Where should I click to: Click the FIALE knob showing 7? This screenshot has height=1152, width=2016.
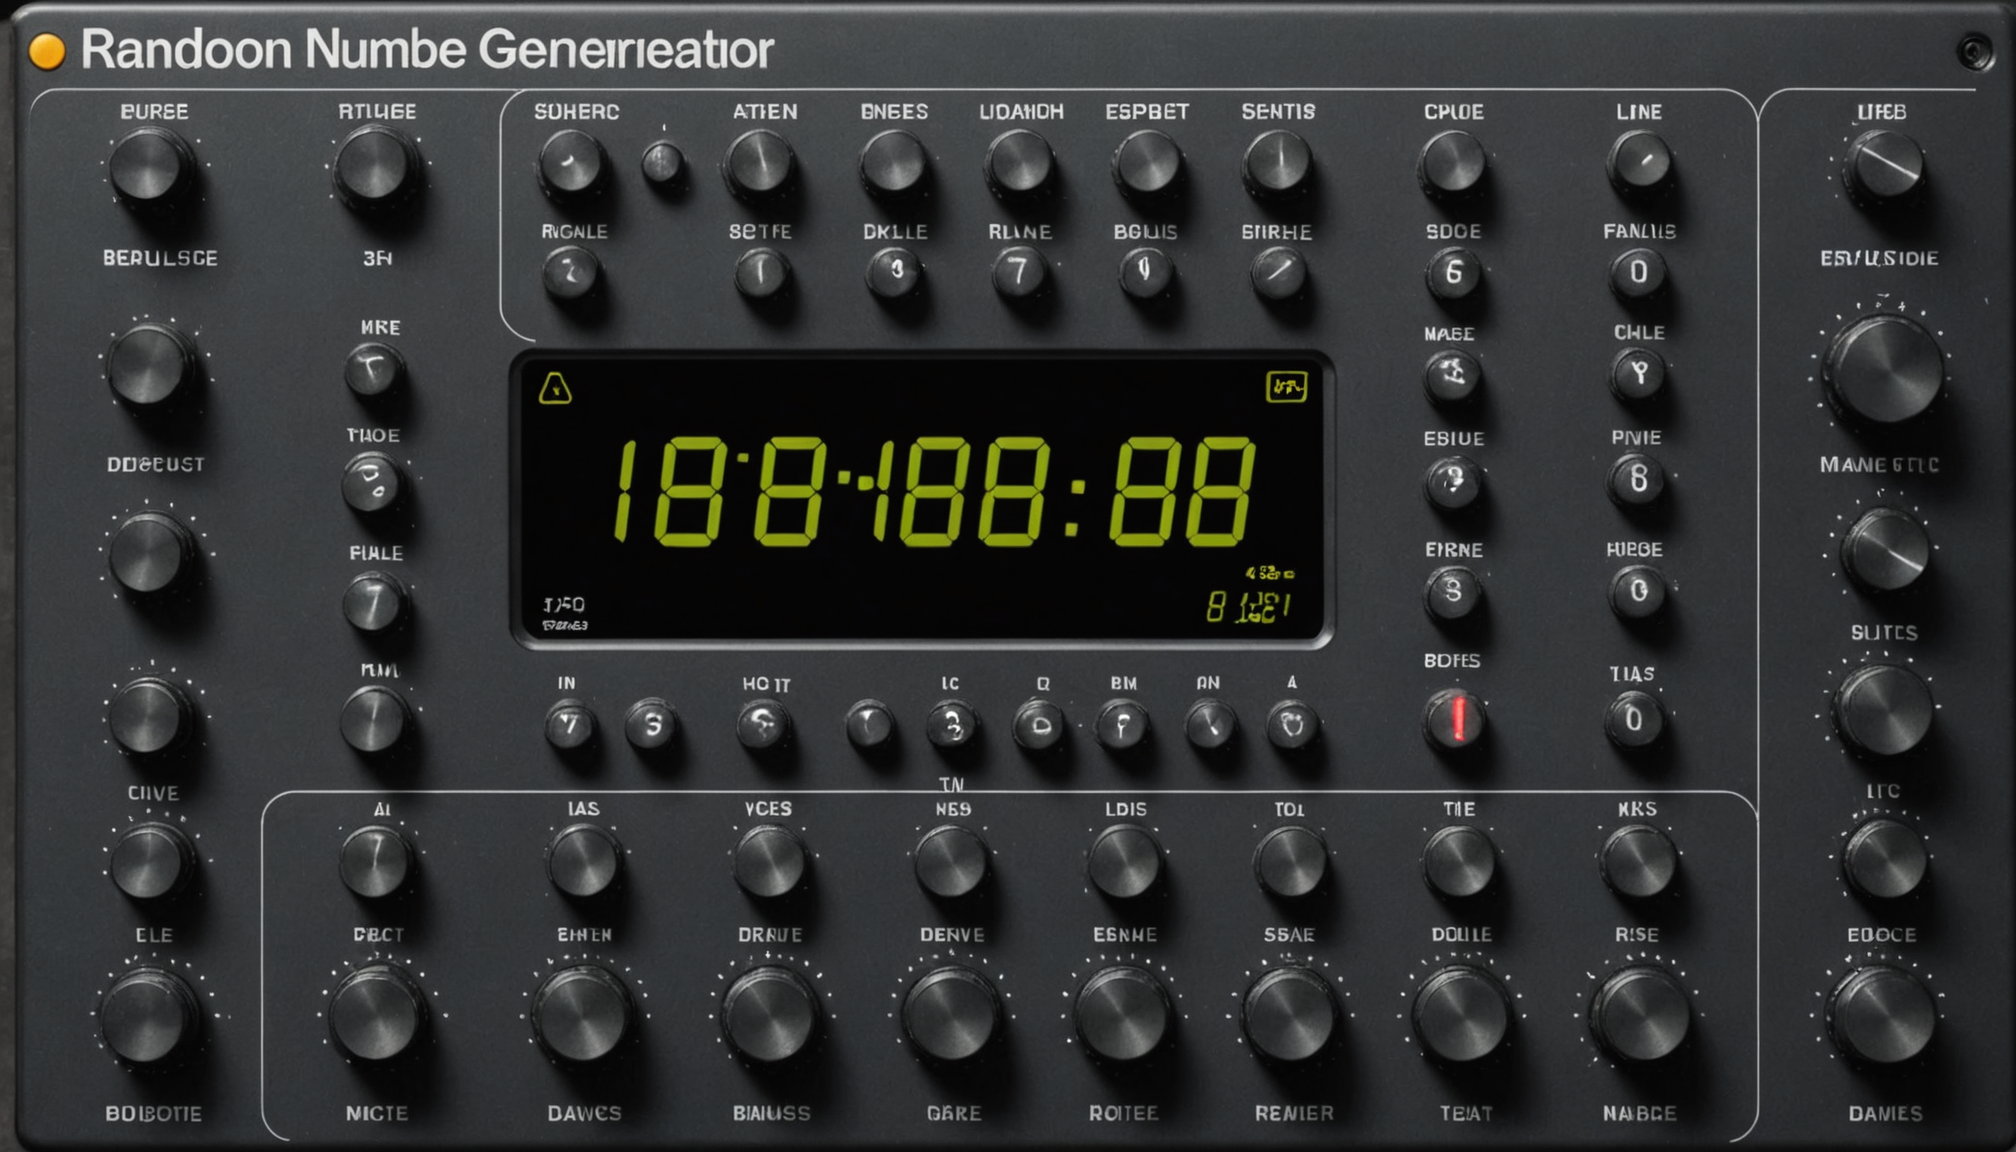[373, 604]
